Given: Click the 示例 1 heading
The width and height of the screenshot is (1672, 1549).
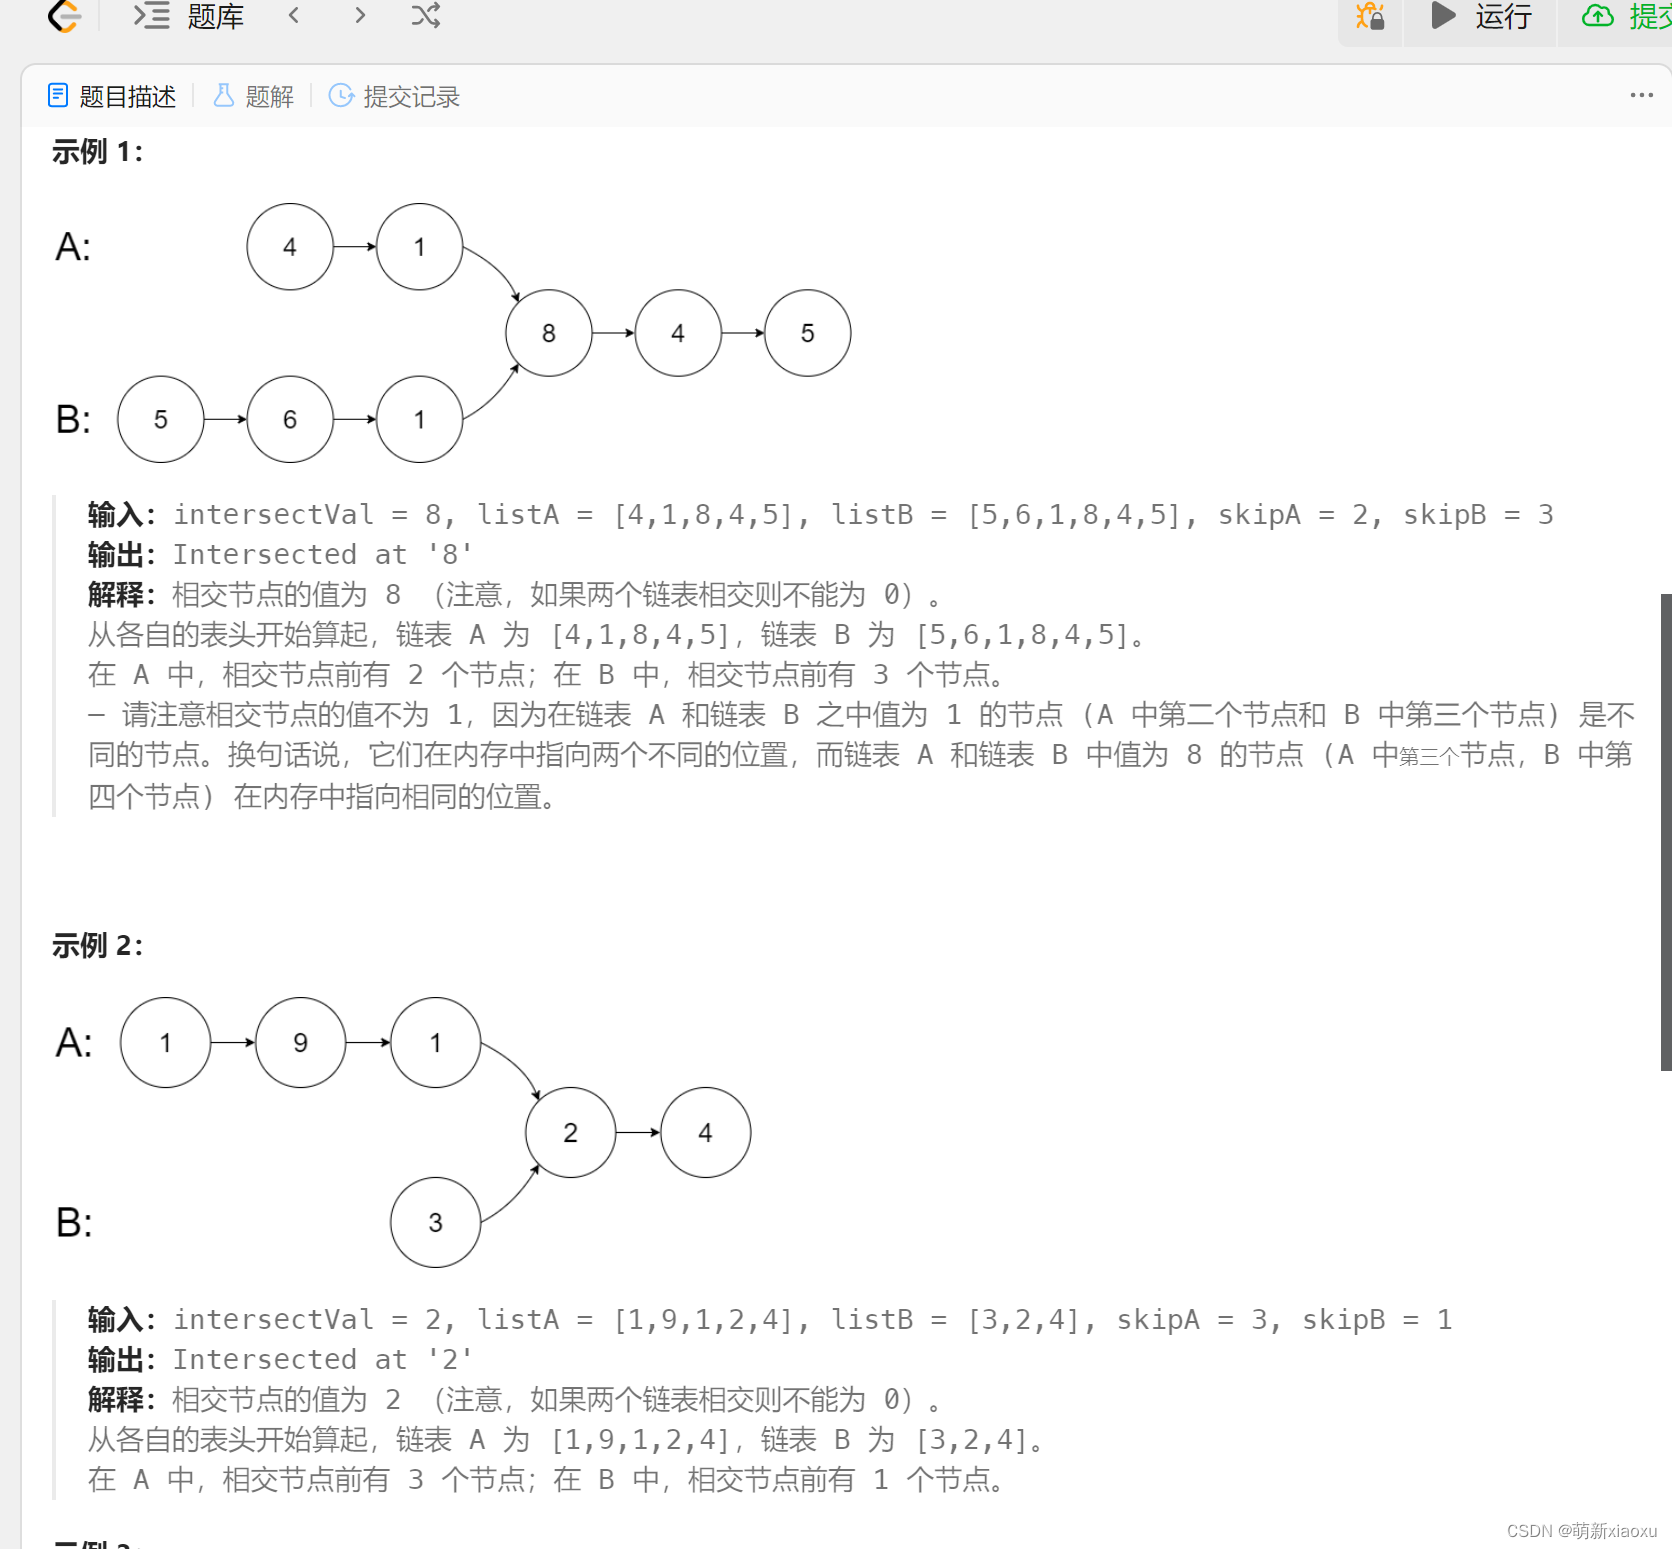Looking at the screenshot, I should [x=97, y=152].
